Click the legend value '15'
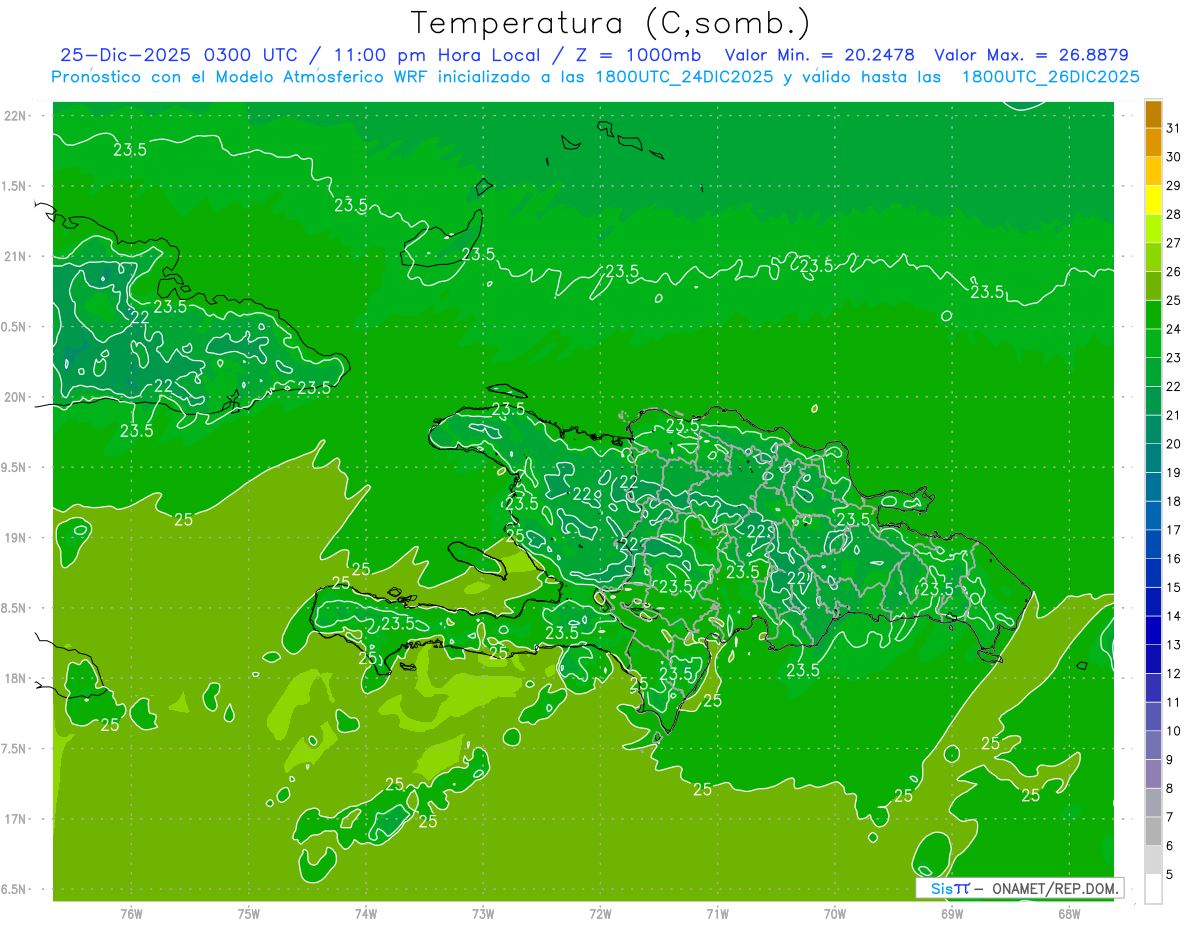 tap(1174, 587)
